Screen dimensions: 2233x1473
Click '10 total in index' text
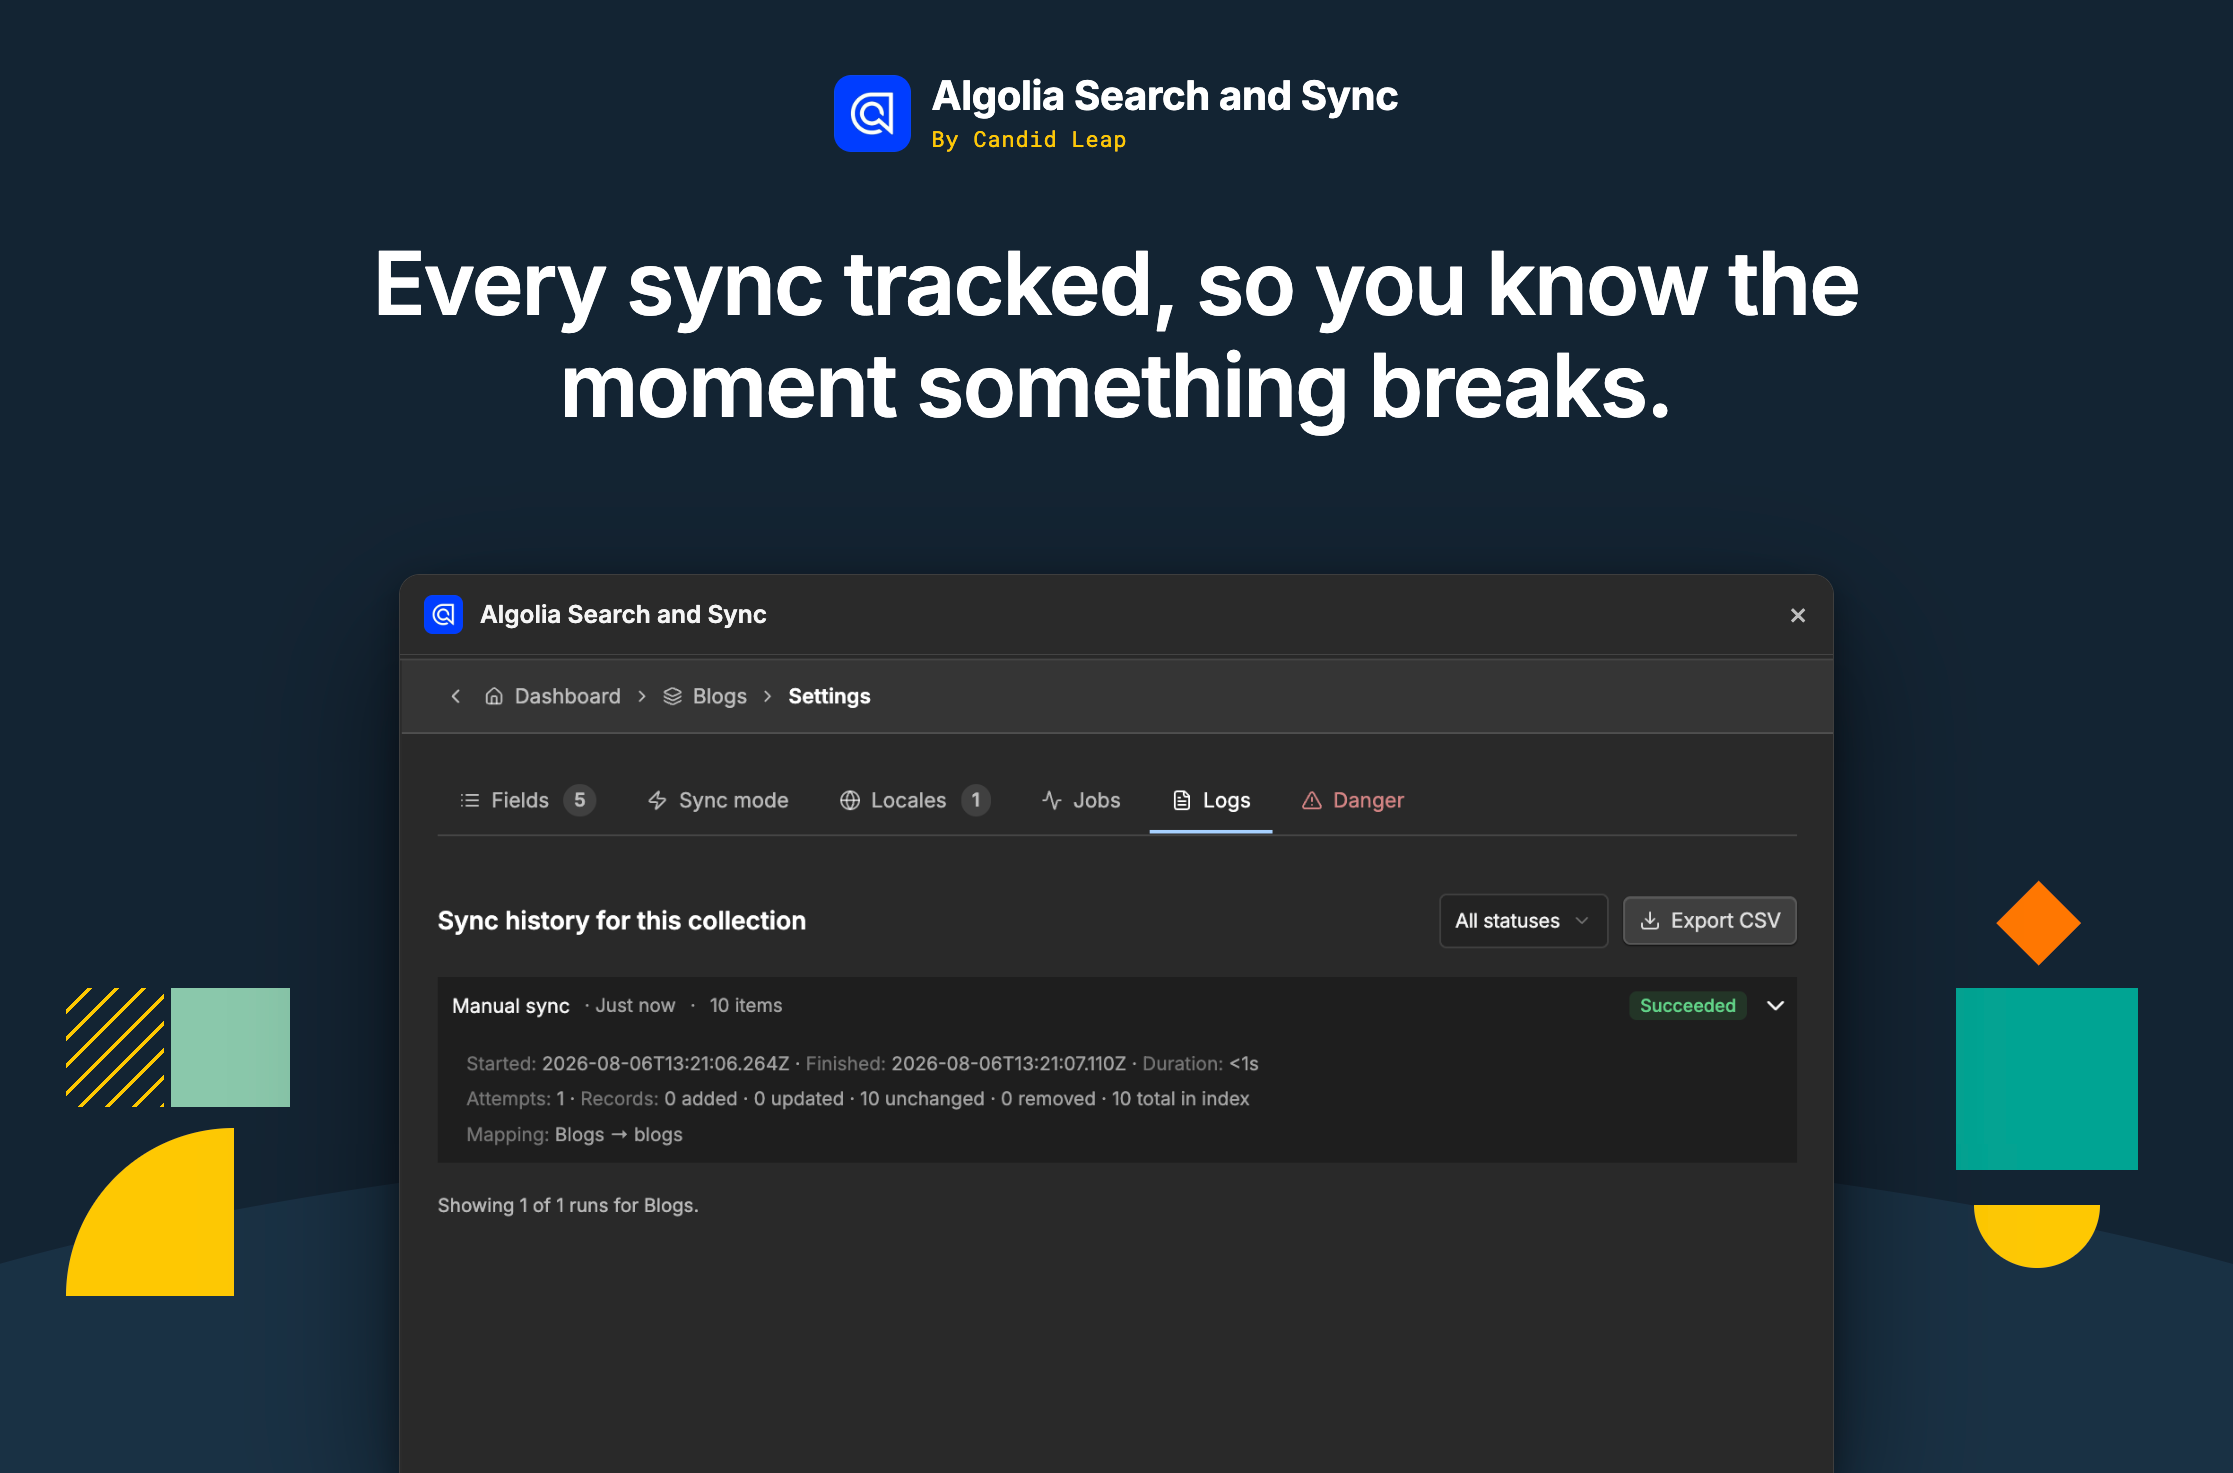(1180, 1099)
